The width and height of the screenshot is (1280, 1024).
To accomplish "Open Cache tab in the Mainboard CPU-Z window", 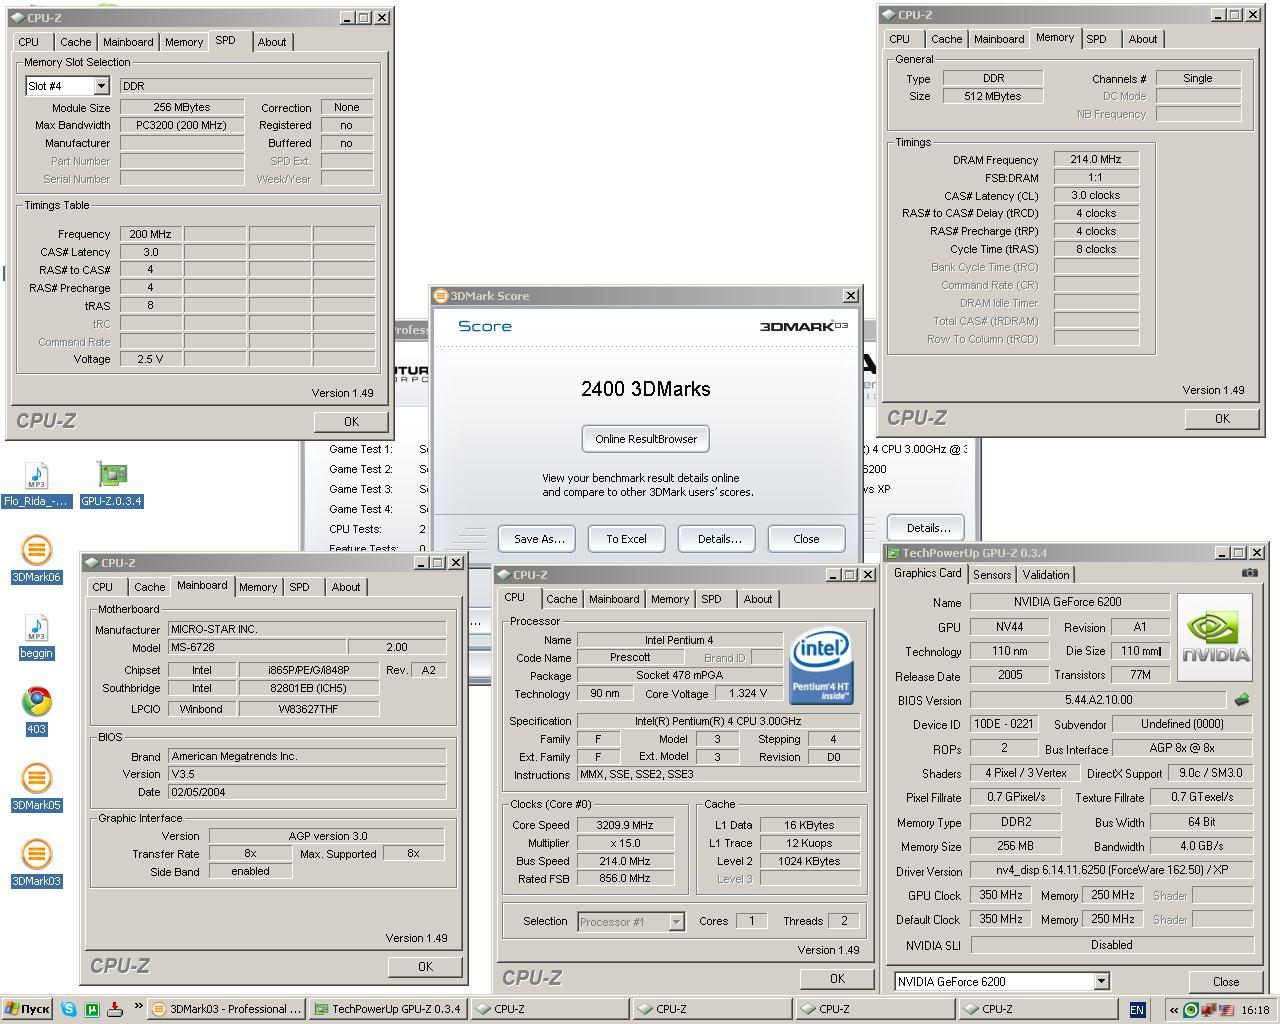I will tap(150, 587).
